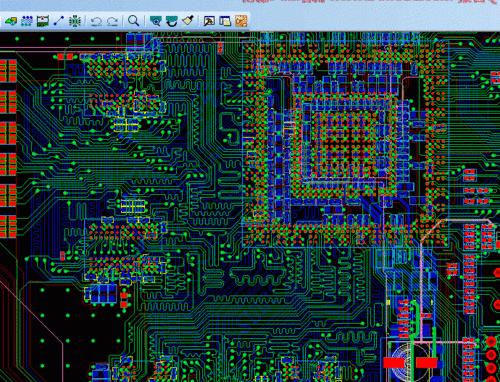Undo the last action
This screenshot has height=382, width=500.
pyautogui.click(x=96, y=22)
